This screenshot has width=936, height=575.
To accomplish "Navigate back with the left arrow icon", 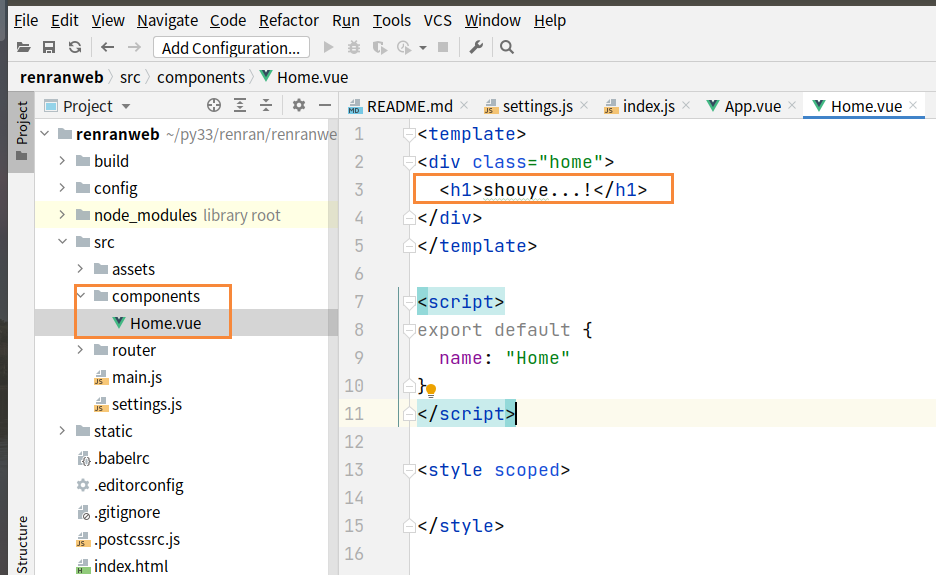I will tap(107, 47).
